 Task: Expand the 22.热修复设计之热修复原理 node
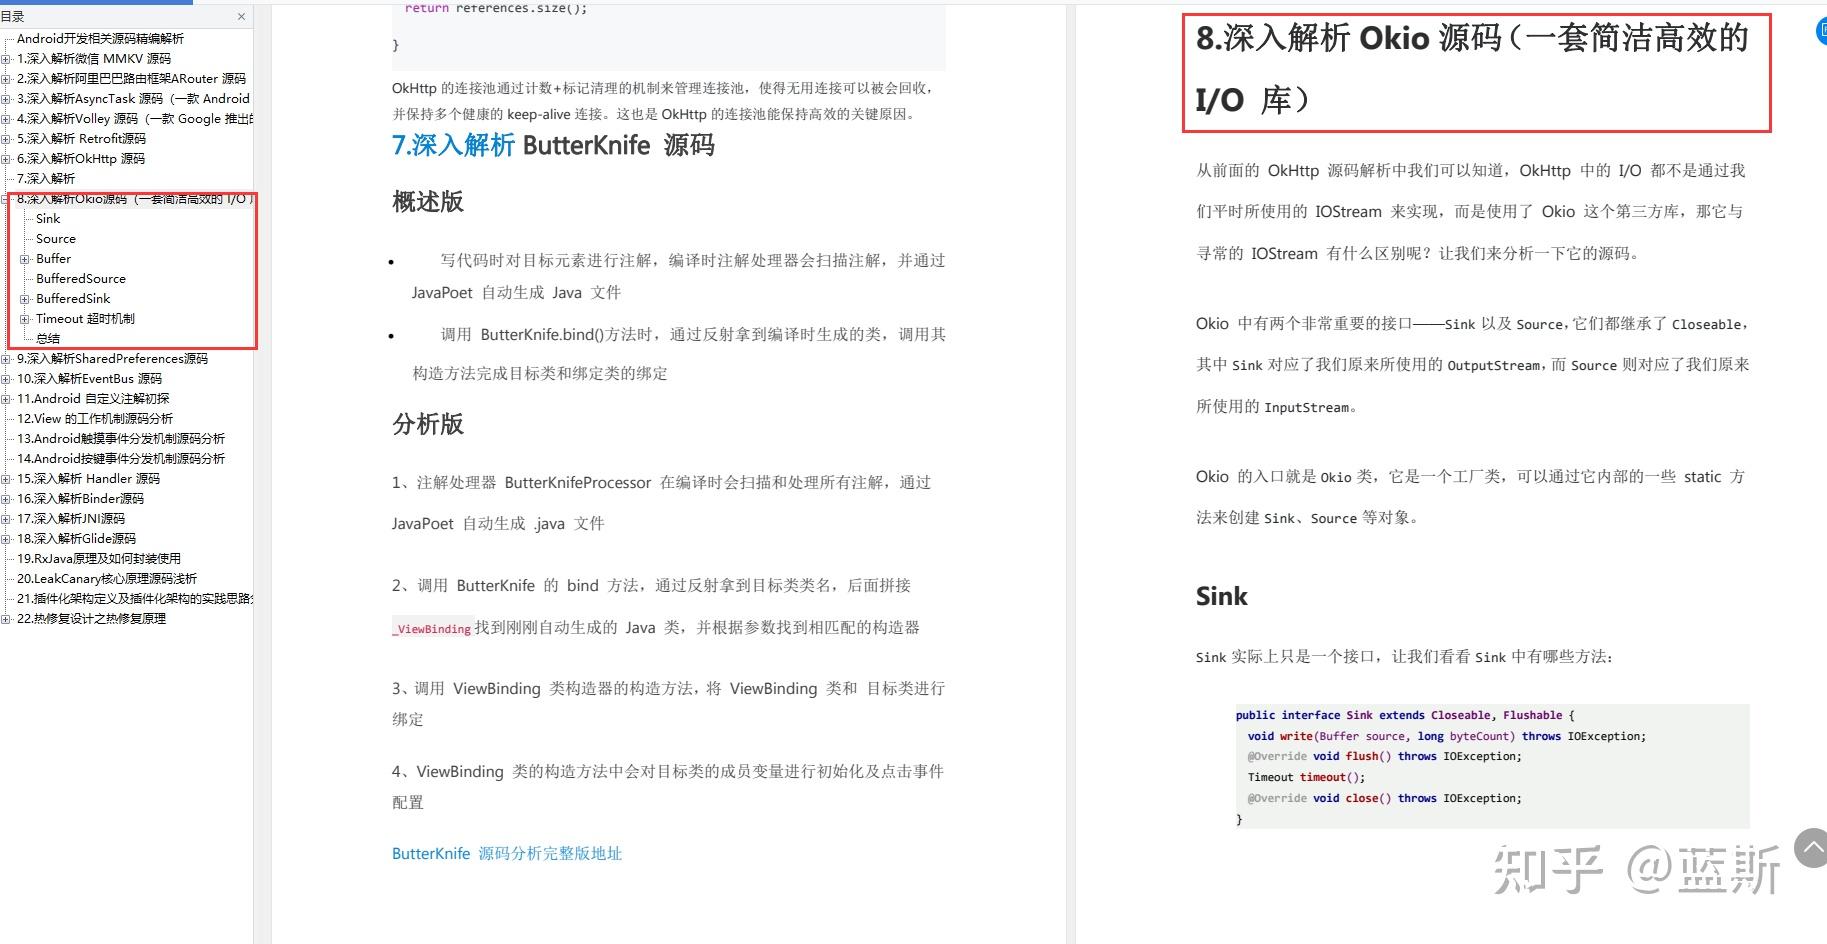coord(6,619)
